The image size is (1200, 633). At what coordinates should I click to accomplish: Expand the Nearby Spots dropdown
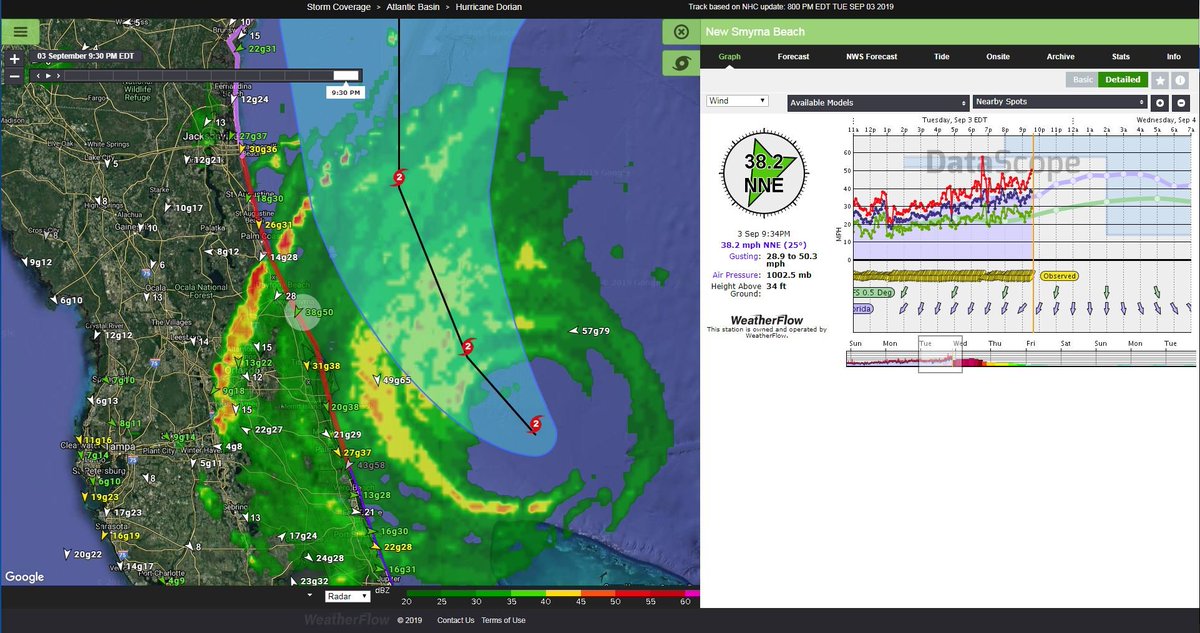[1059, 102]
